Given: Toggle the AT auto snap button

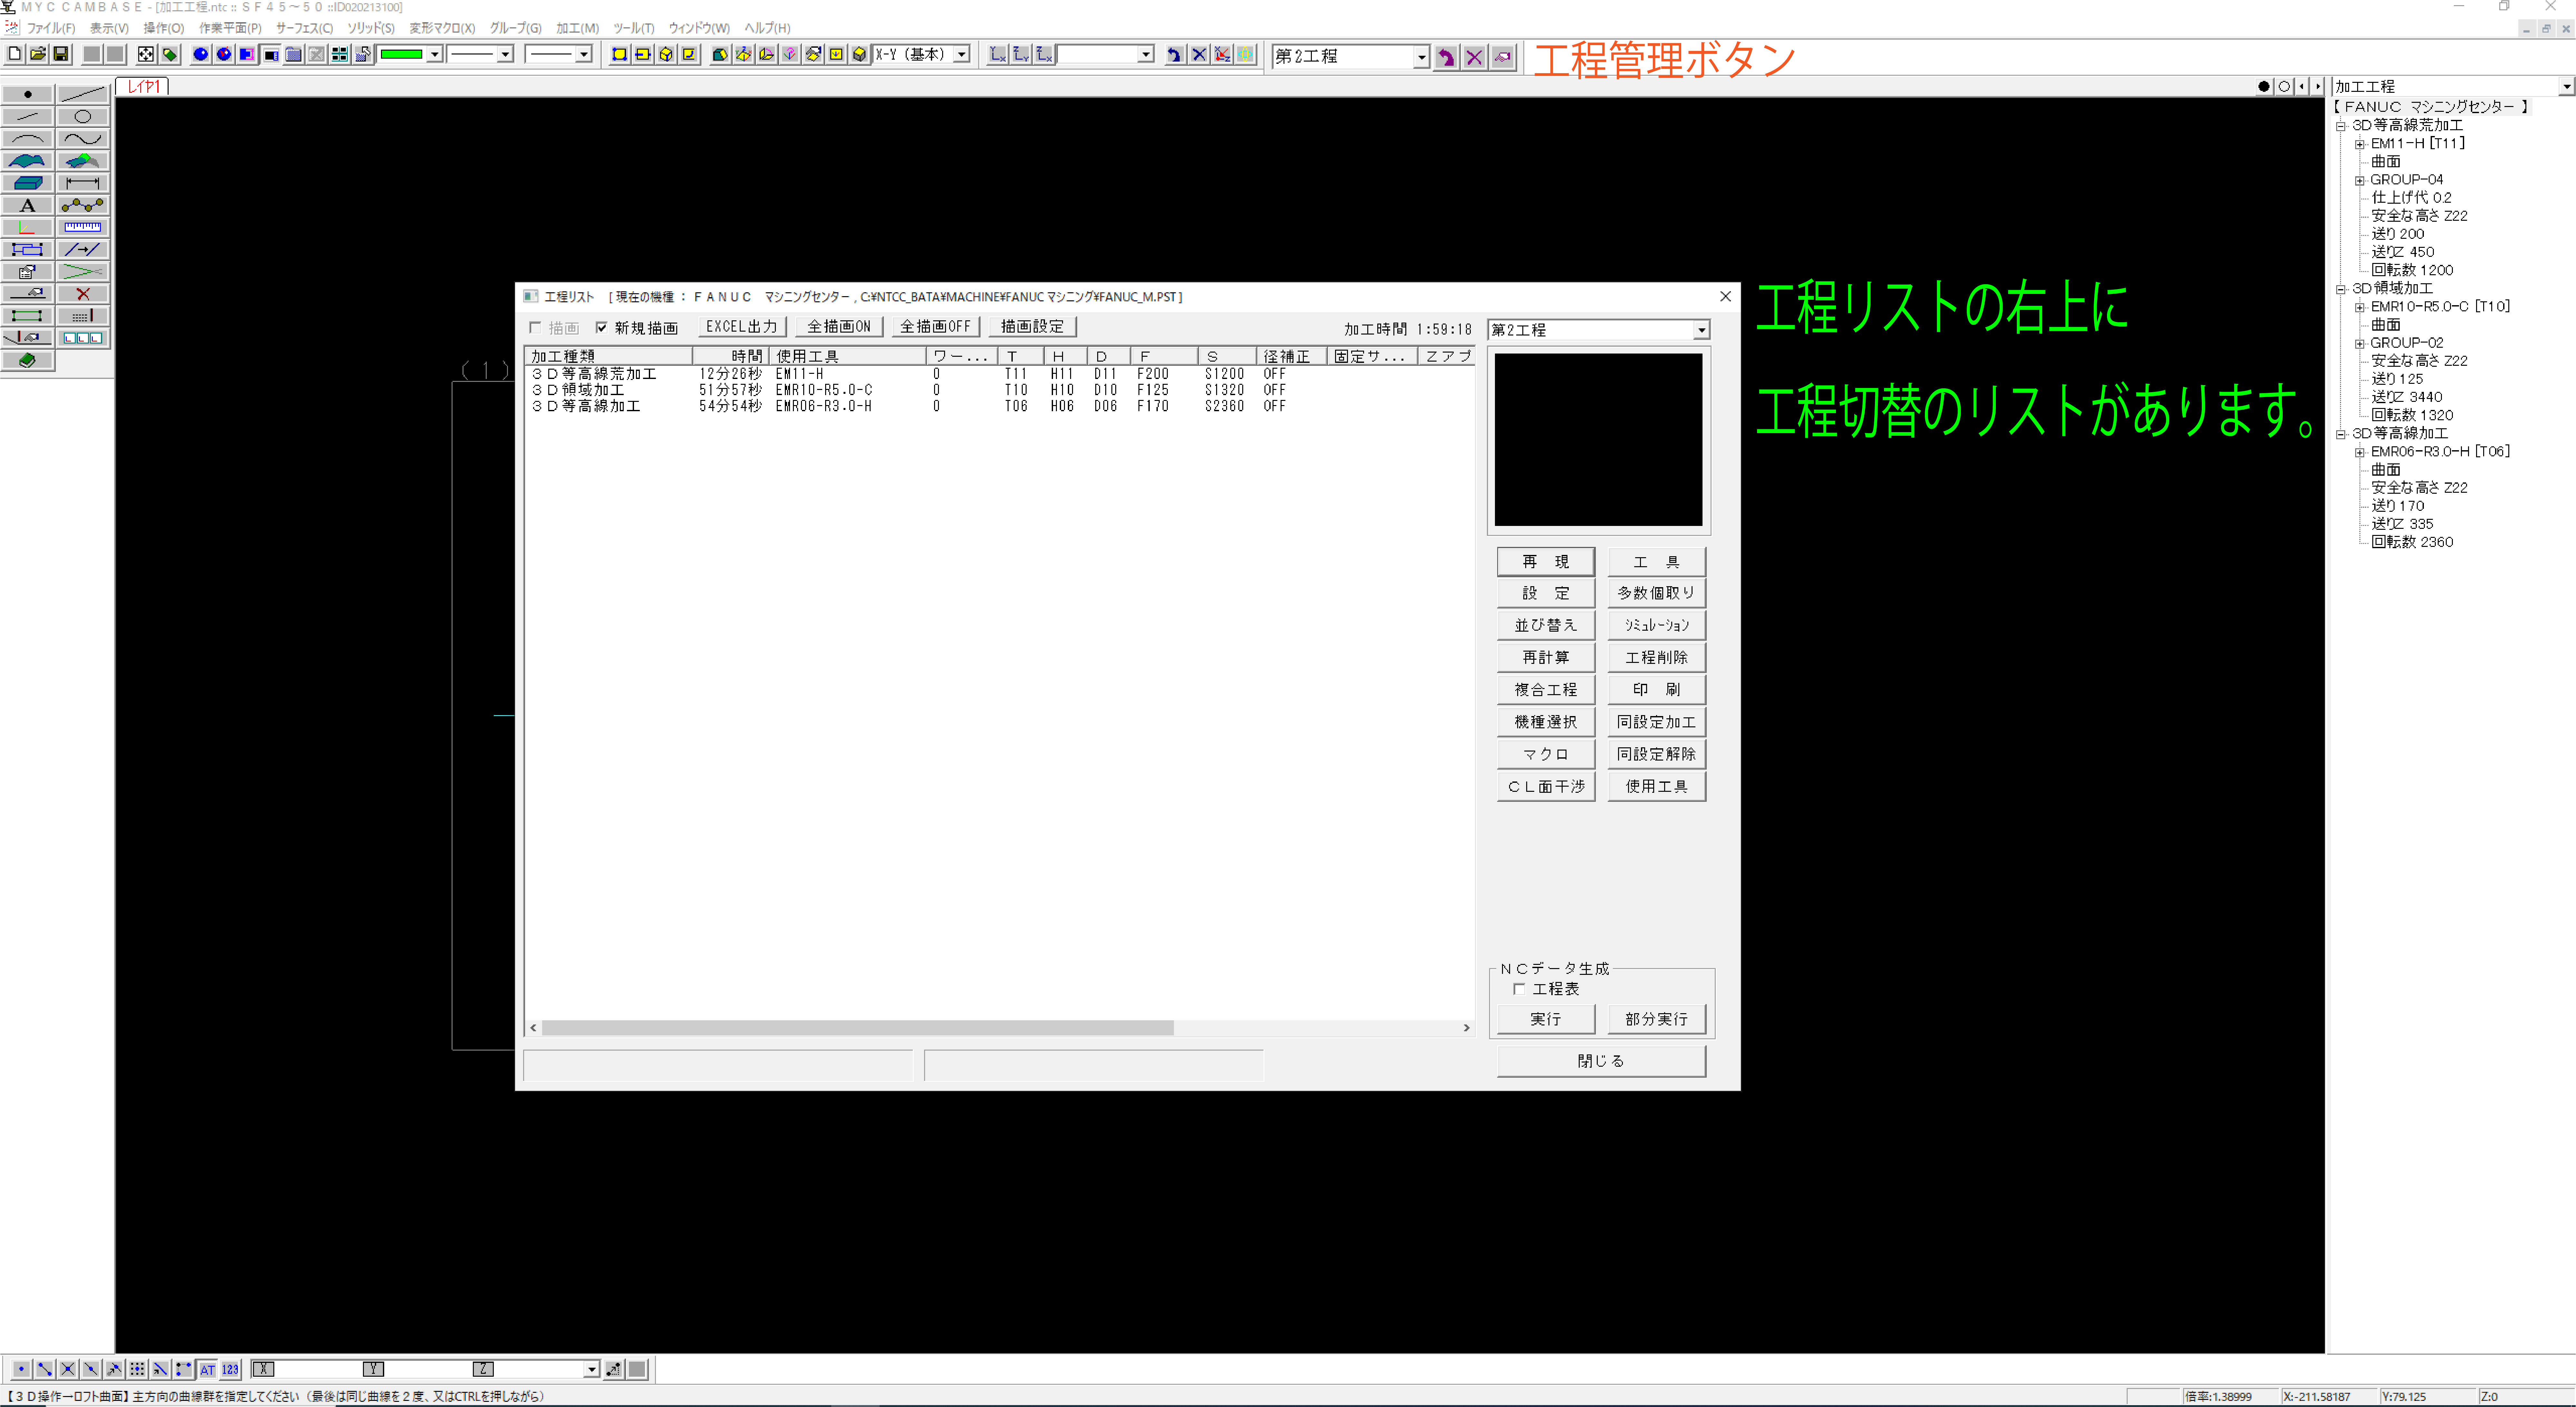Looking at the screenshot, I should [207, 1369].
